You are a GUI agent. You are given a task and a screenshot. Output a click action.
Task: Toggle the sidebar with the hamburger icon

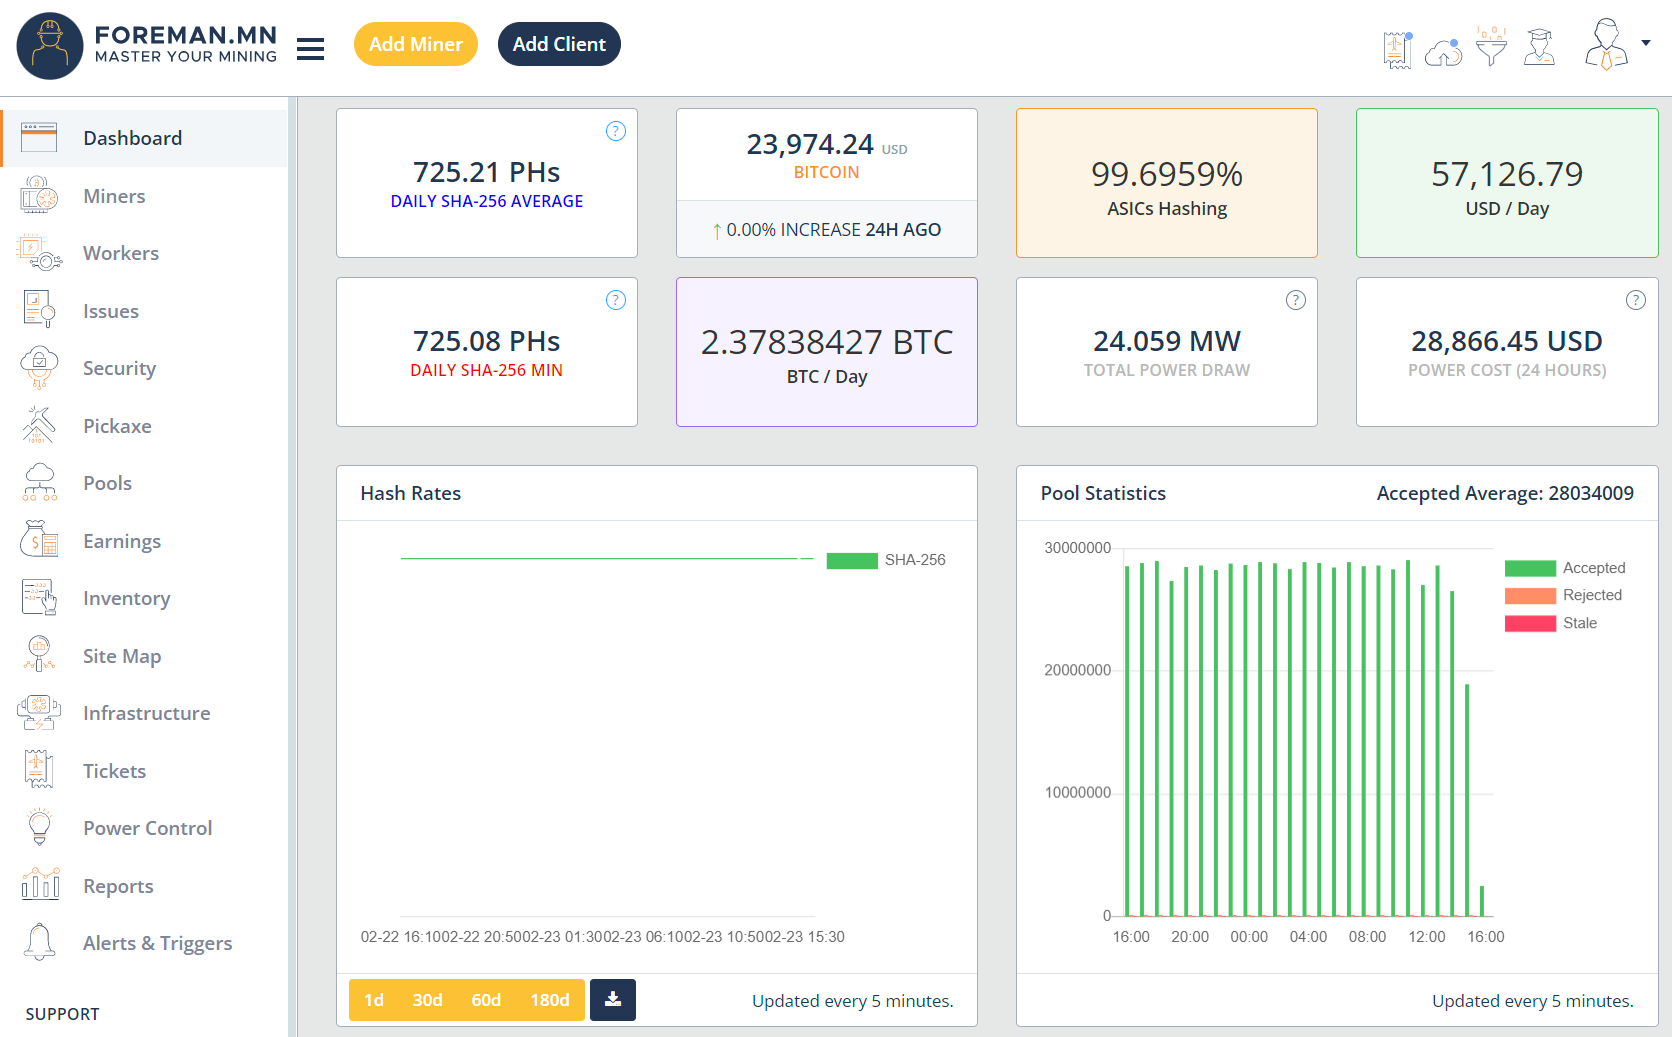(x=310, y=48)
